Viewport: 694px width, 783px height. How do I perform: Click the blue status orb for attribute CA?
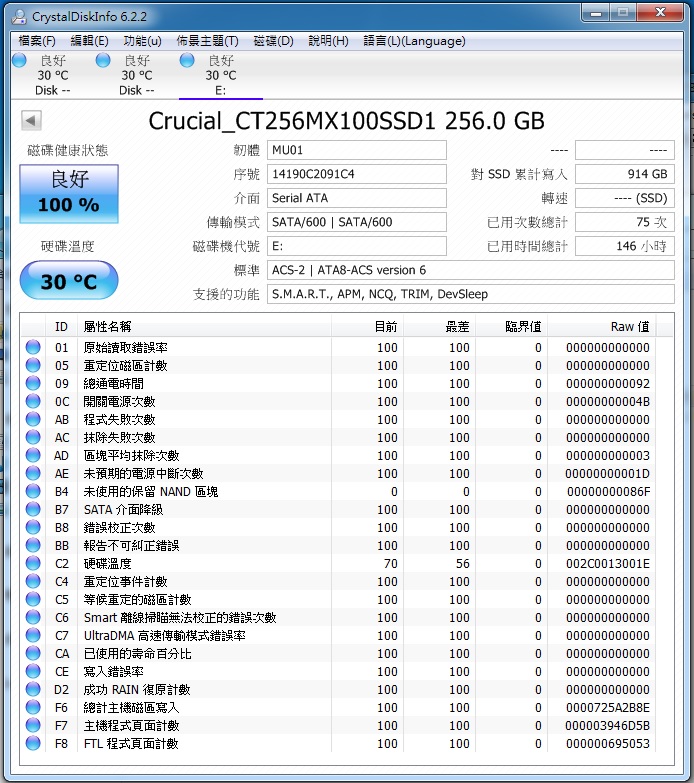(x=33, y=653)
